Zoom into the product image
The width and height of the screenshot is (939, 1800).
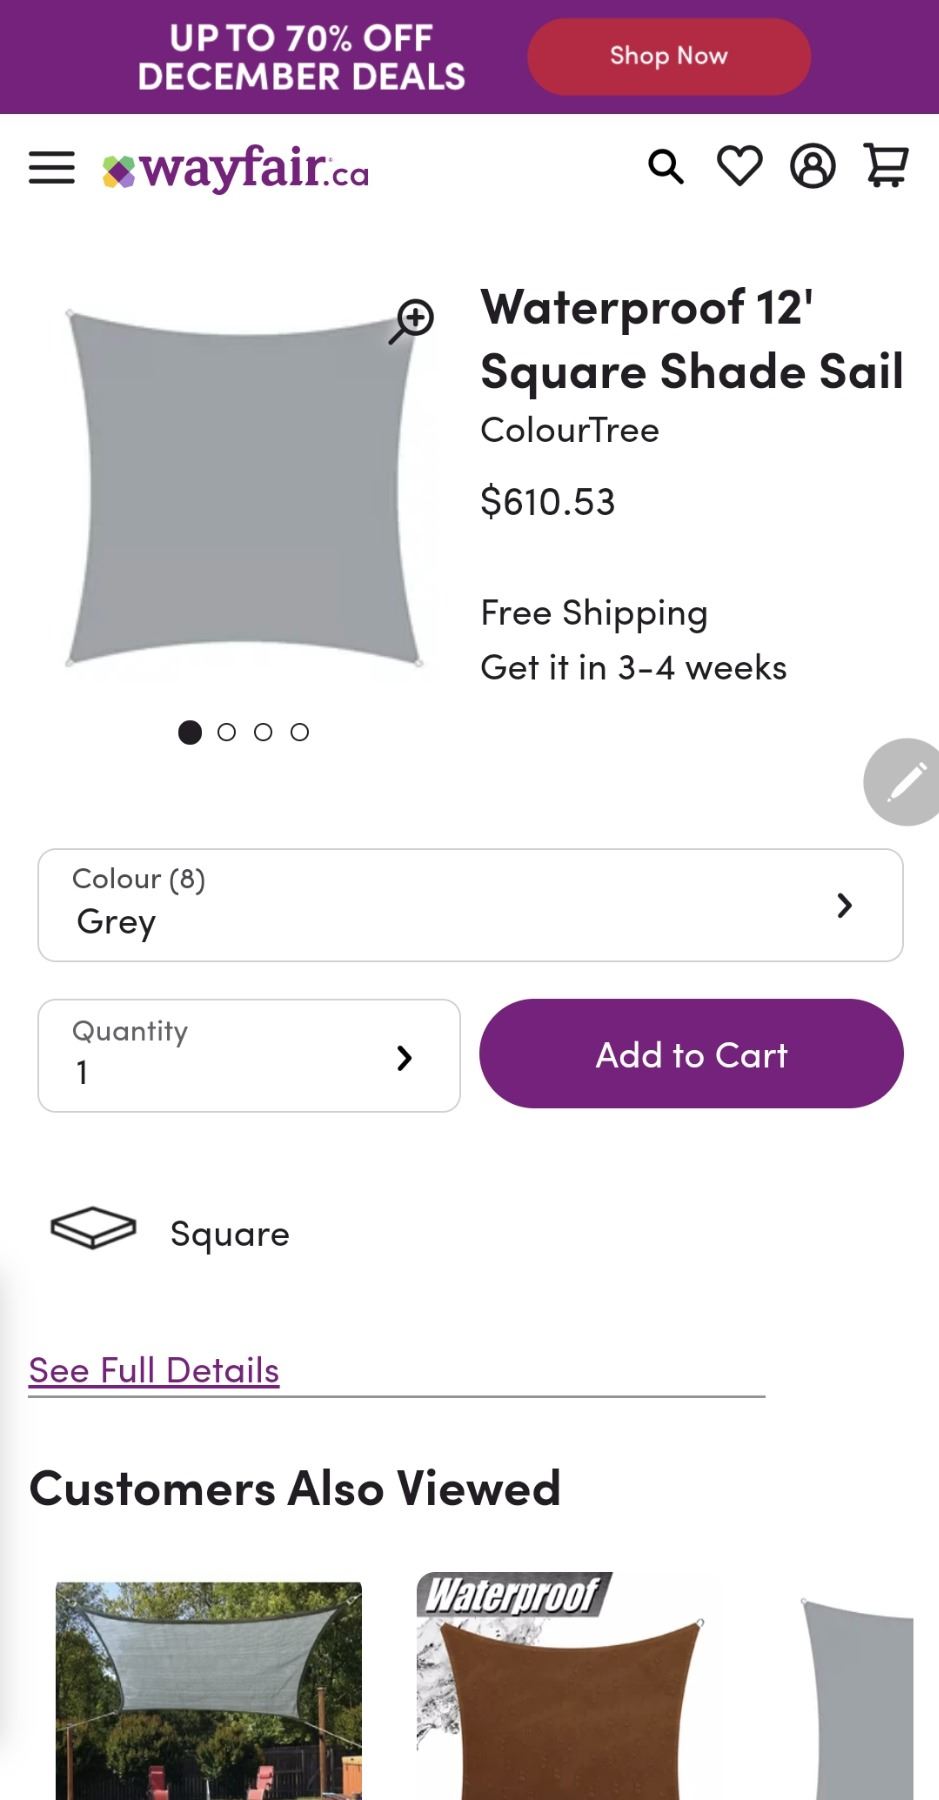pos(411,321)
